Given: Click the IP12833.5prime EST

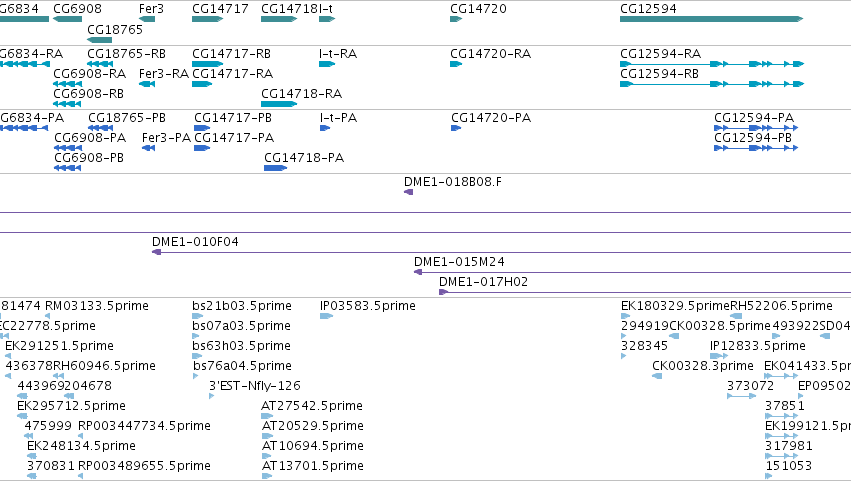Looking at the screenshot, I should click(758, 346).
